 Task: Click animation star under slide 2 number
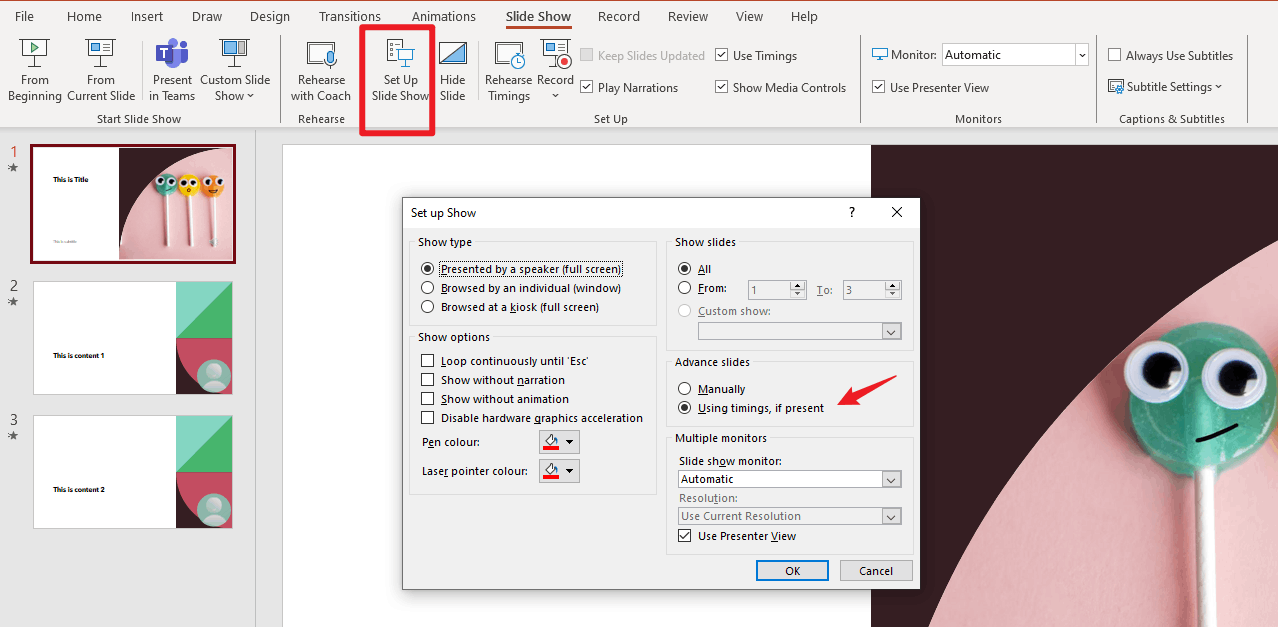coord(13,301)
